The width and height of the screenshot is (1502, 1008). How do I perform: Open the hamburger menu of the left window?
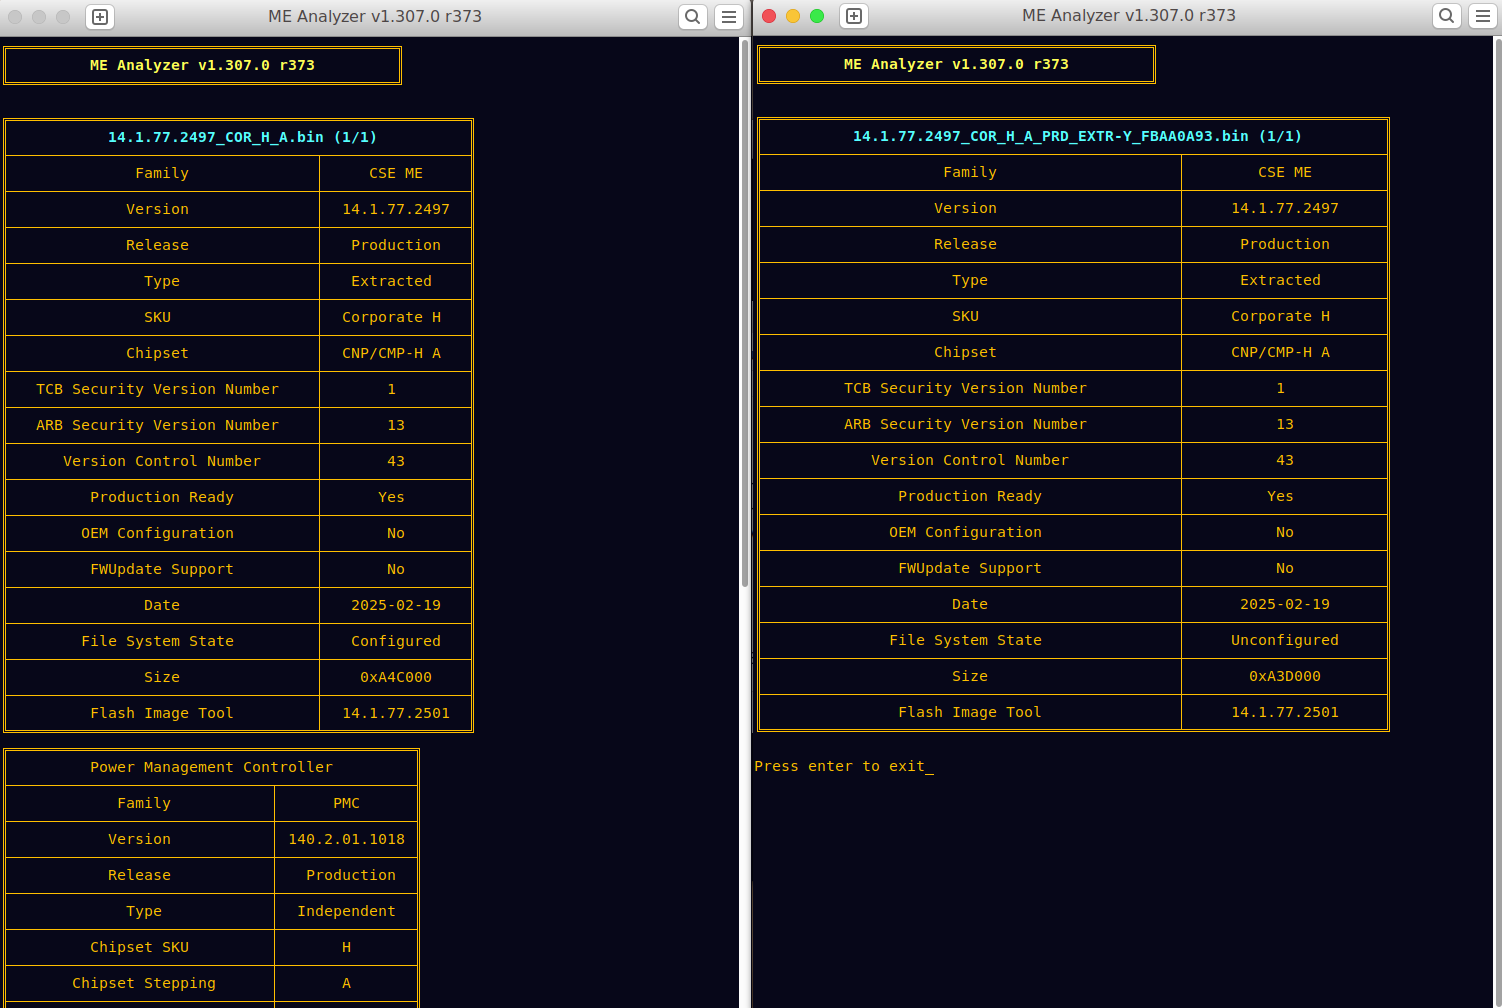click(x=729, y=16)
